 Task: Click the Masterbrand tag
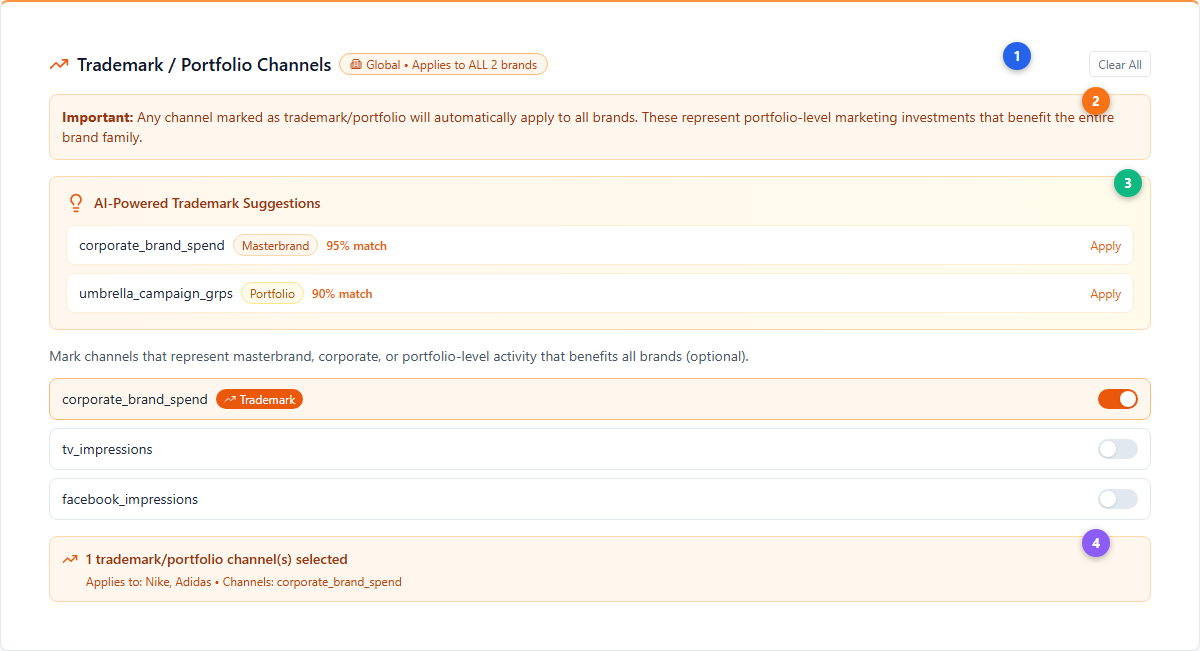(275, 246)
